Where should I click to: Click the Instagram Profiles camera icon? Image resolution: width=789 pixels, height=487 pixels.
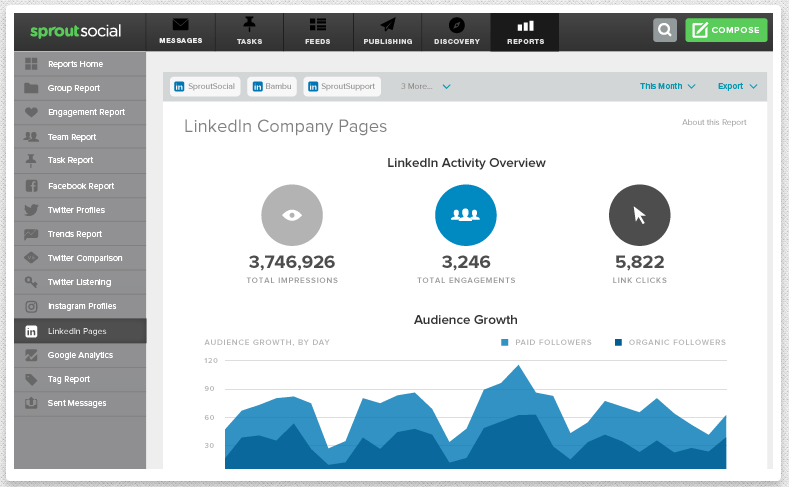point(31,306)
